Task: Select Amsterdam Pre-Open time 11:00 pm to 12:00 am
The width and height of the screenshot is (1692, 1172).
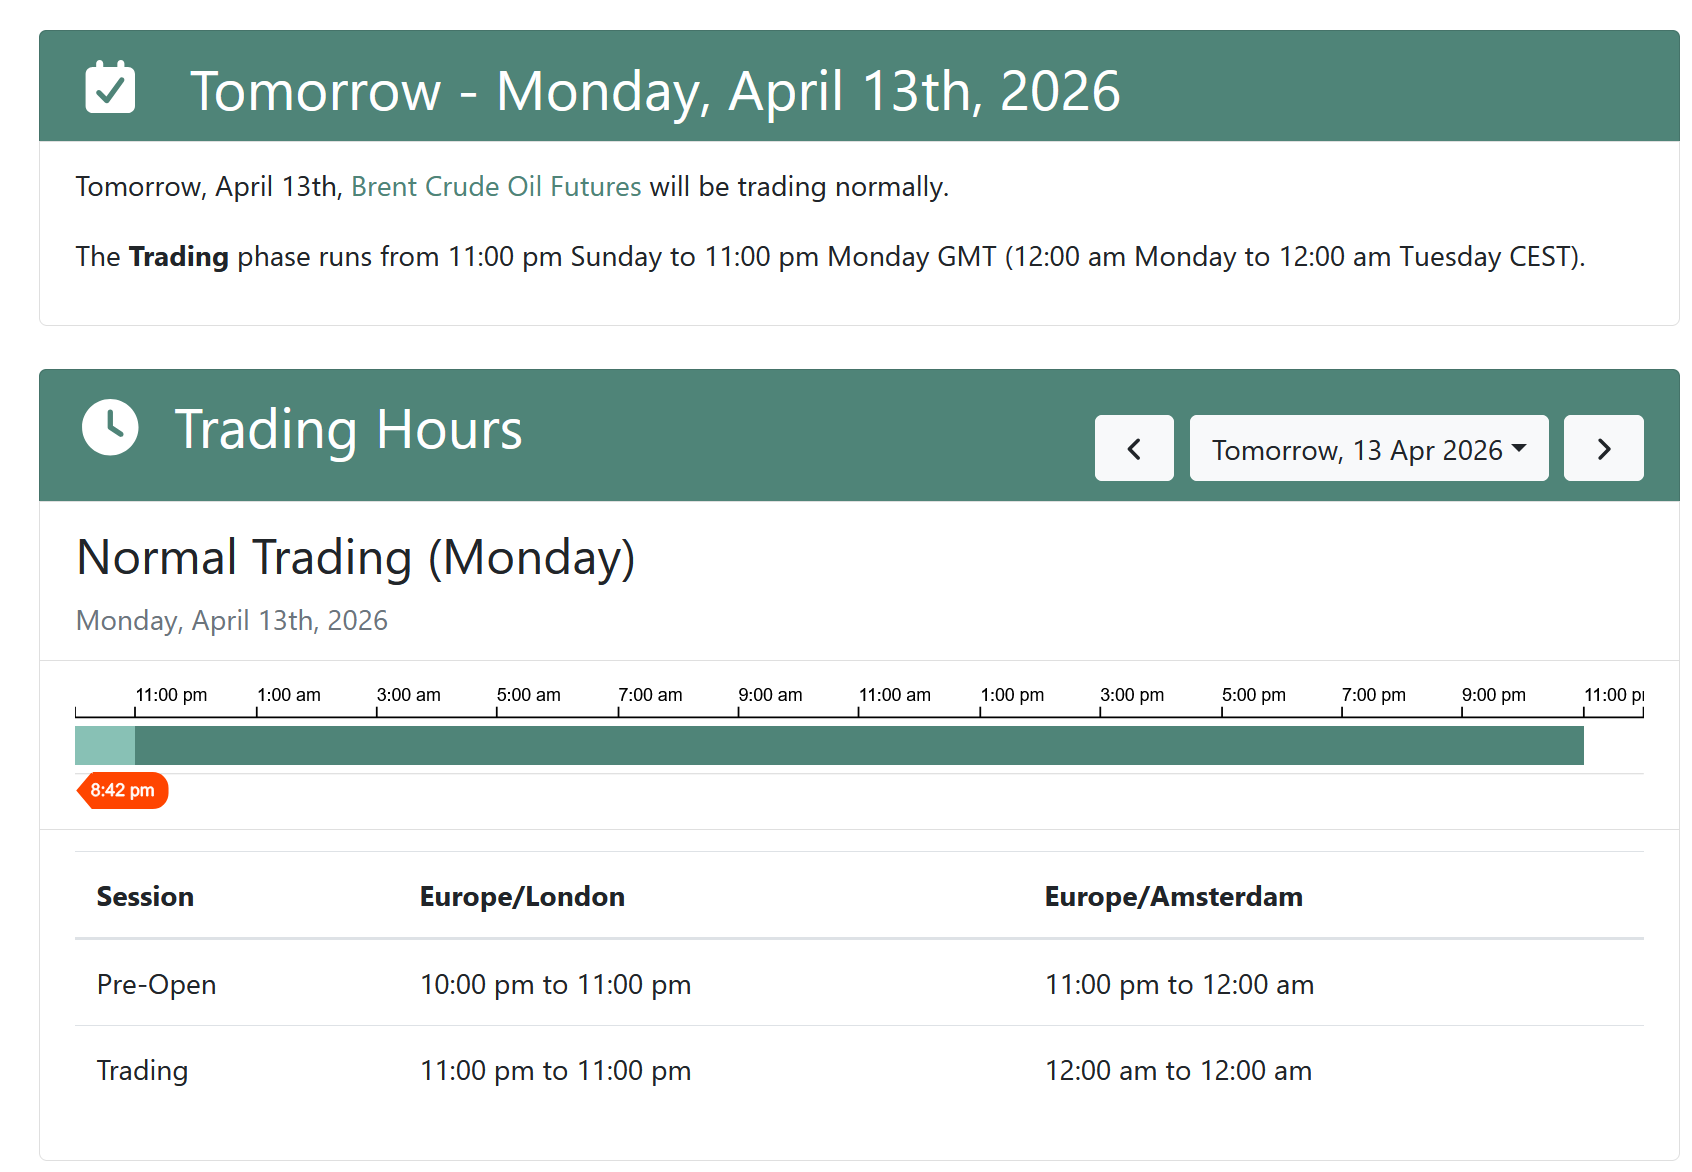Action: coord(1179,984)
